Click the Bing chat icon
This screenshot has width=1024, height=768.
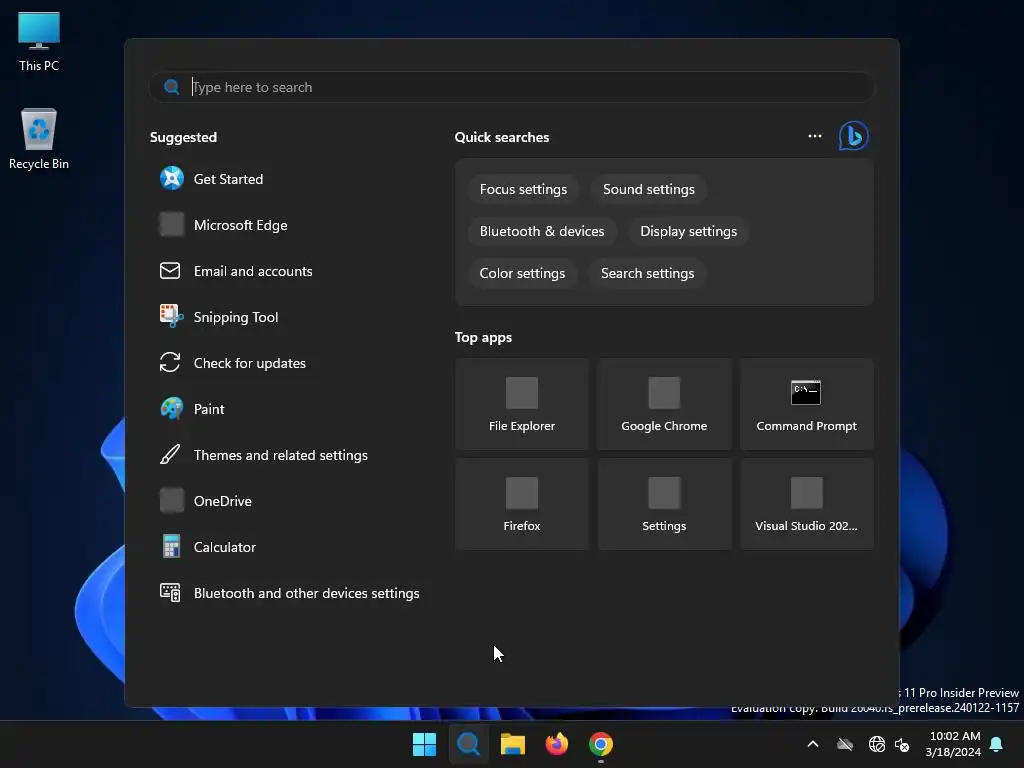[x=854, y=136]
